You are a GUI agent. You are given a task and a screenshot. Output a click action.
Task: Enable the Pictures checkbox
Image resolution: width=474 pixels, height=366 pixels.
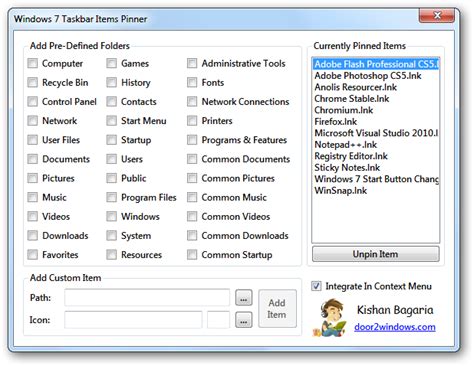click(32, 178)
